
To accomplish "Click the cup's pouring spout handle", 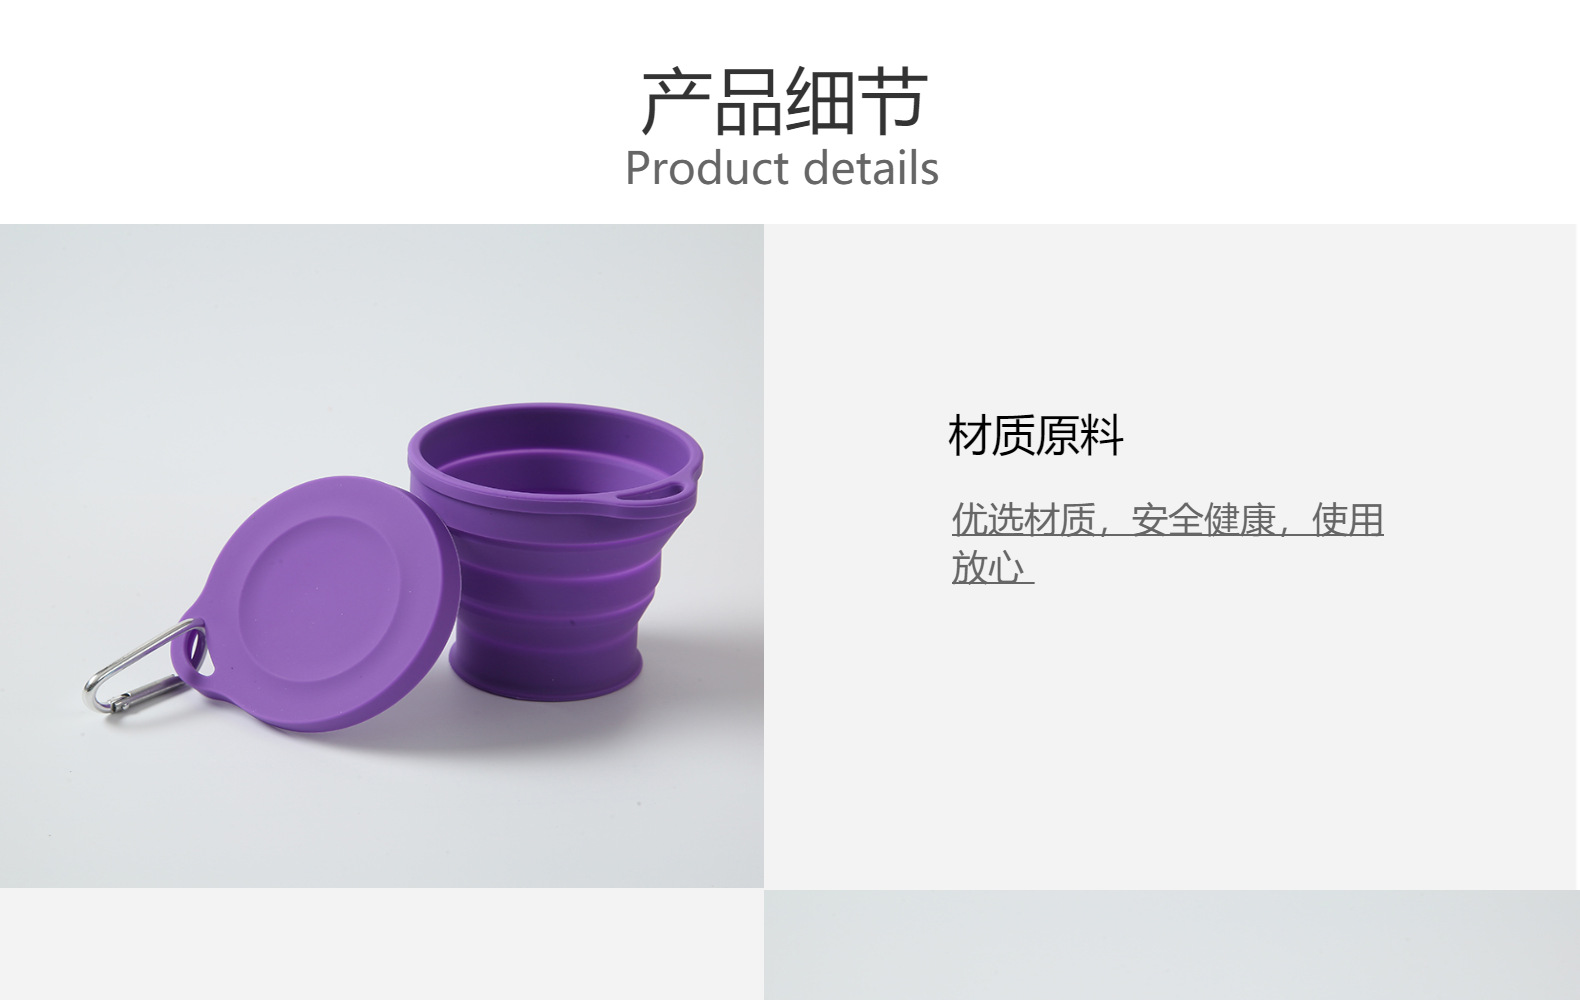I will [x=650, y=491].
